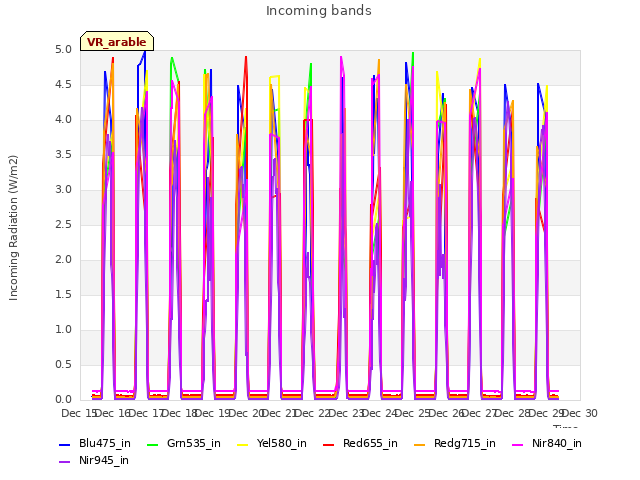
Task: Click the 1.5 y-axis tick label
Action: [63, 295]
